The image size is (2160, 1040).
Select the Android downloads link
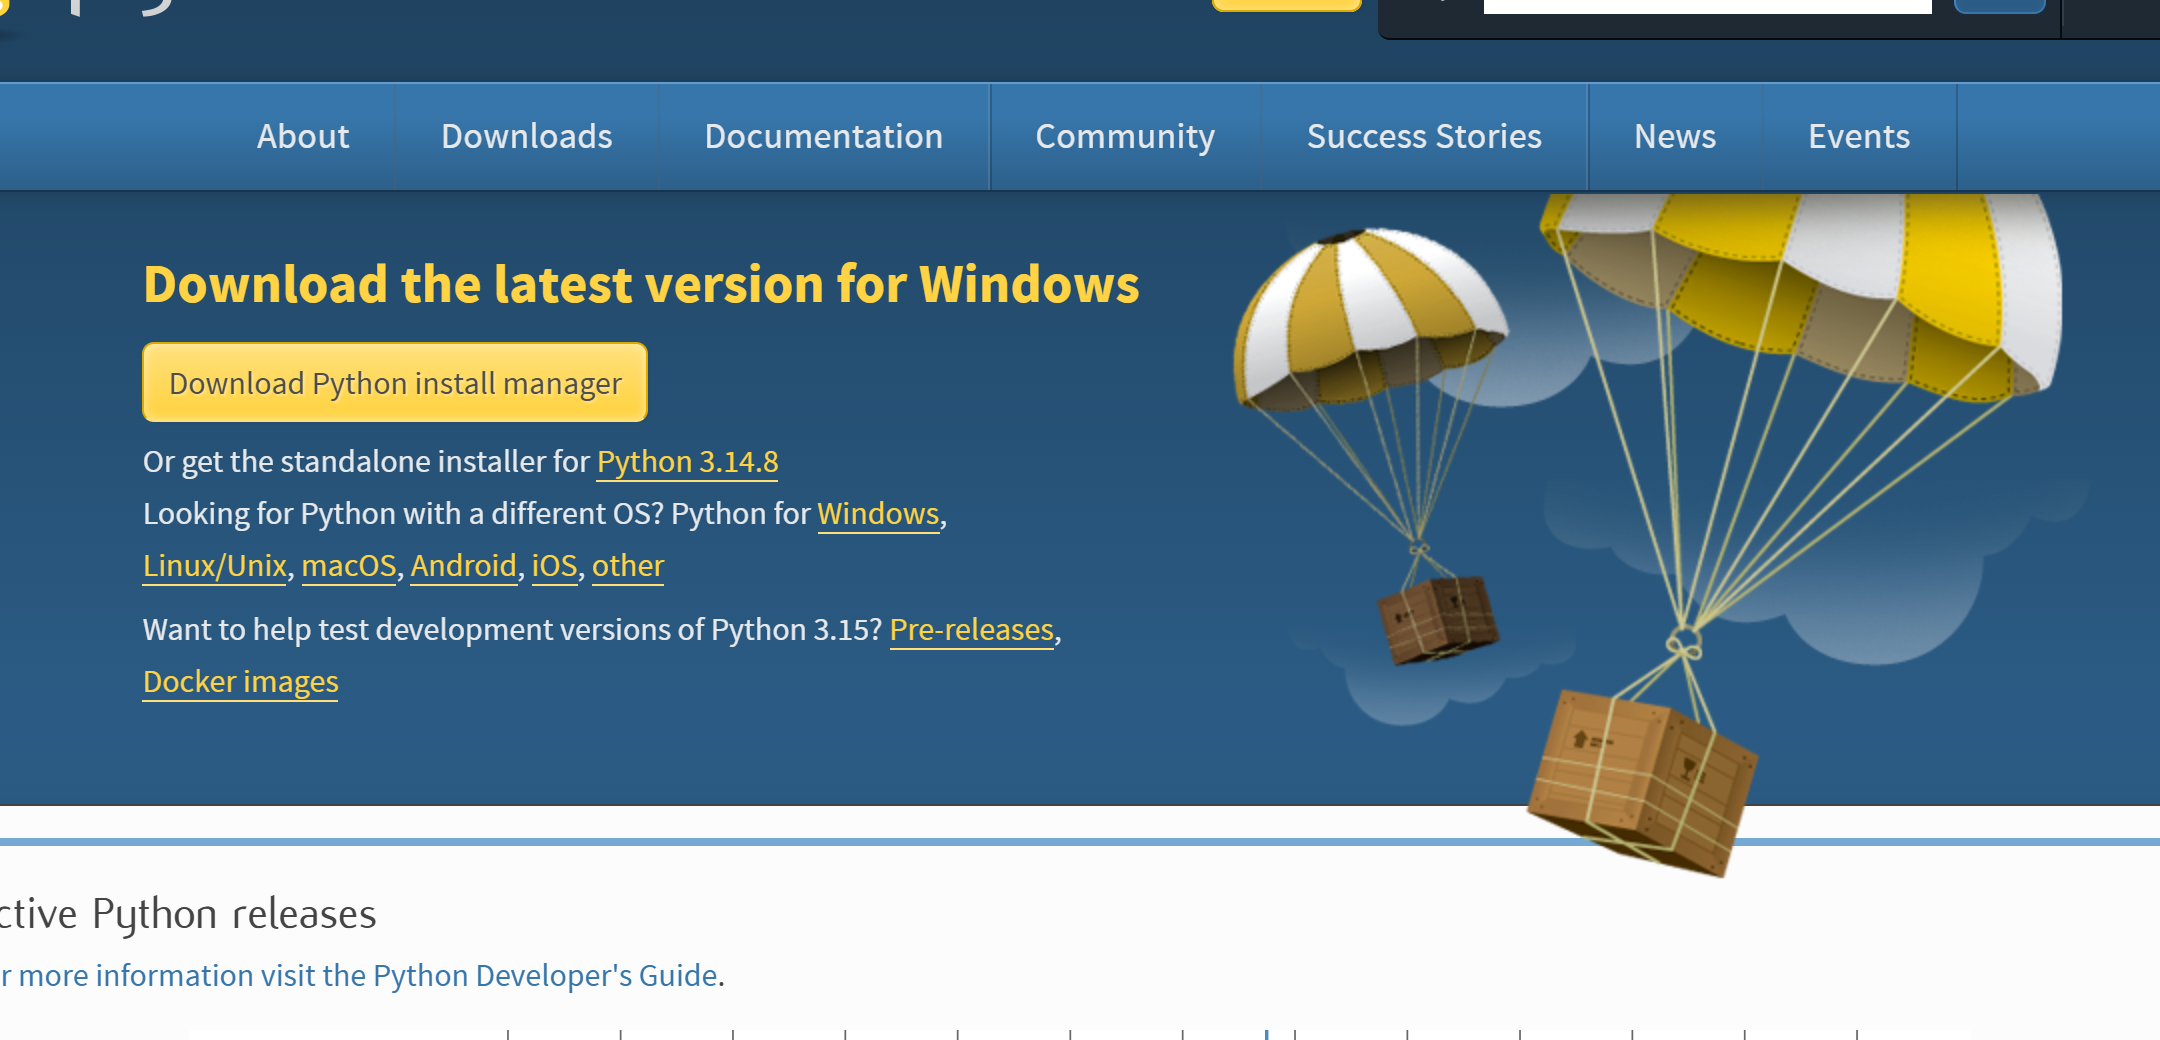[x=464, y=566]
